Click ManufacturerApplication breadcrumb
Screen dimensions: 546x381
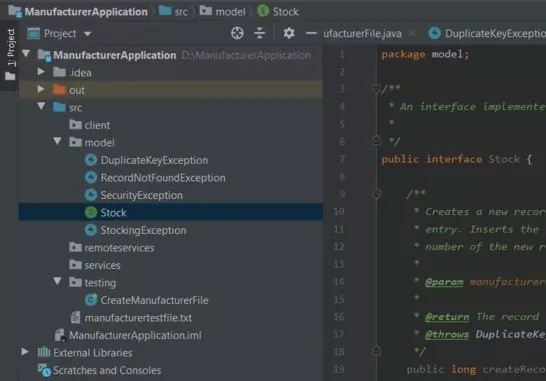pos(86,12)
